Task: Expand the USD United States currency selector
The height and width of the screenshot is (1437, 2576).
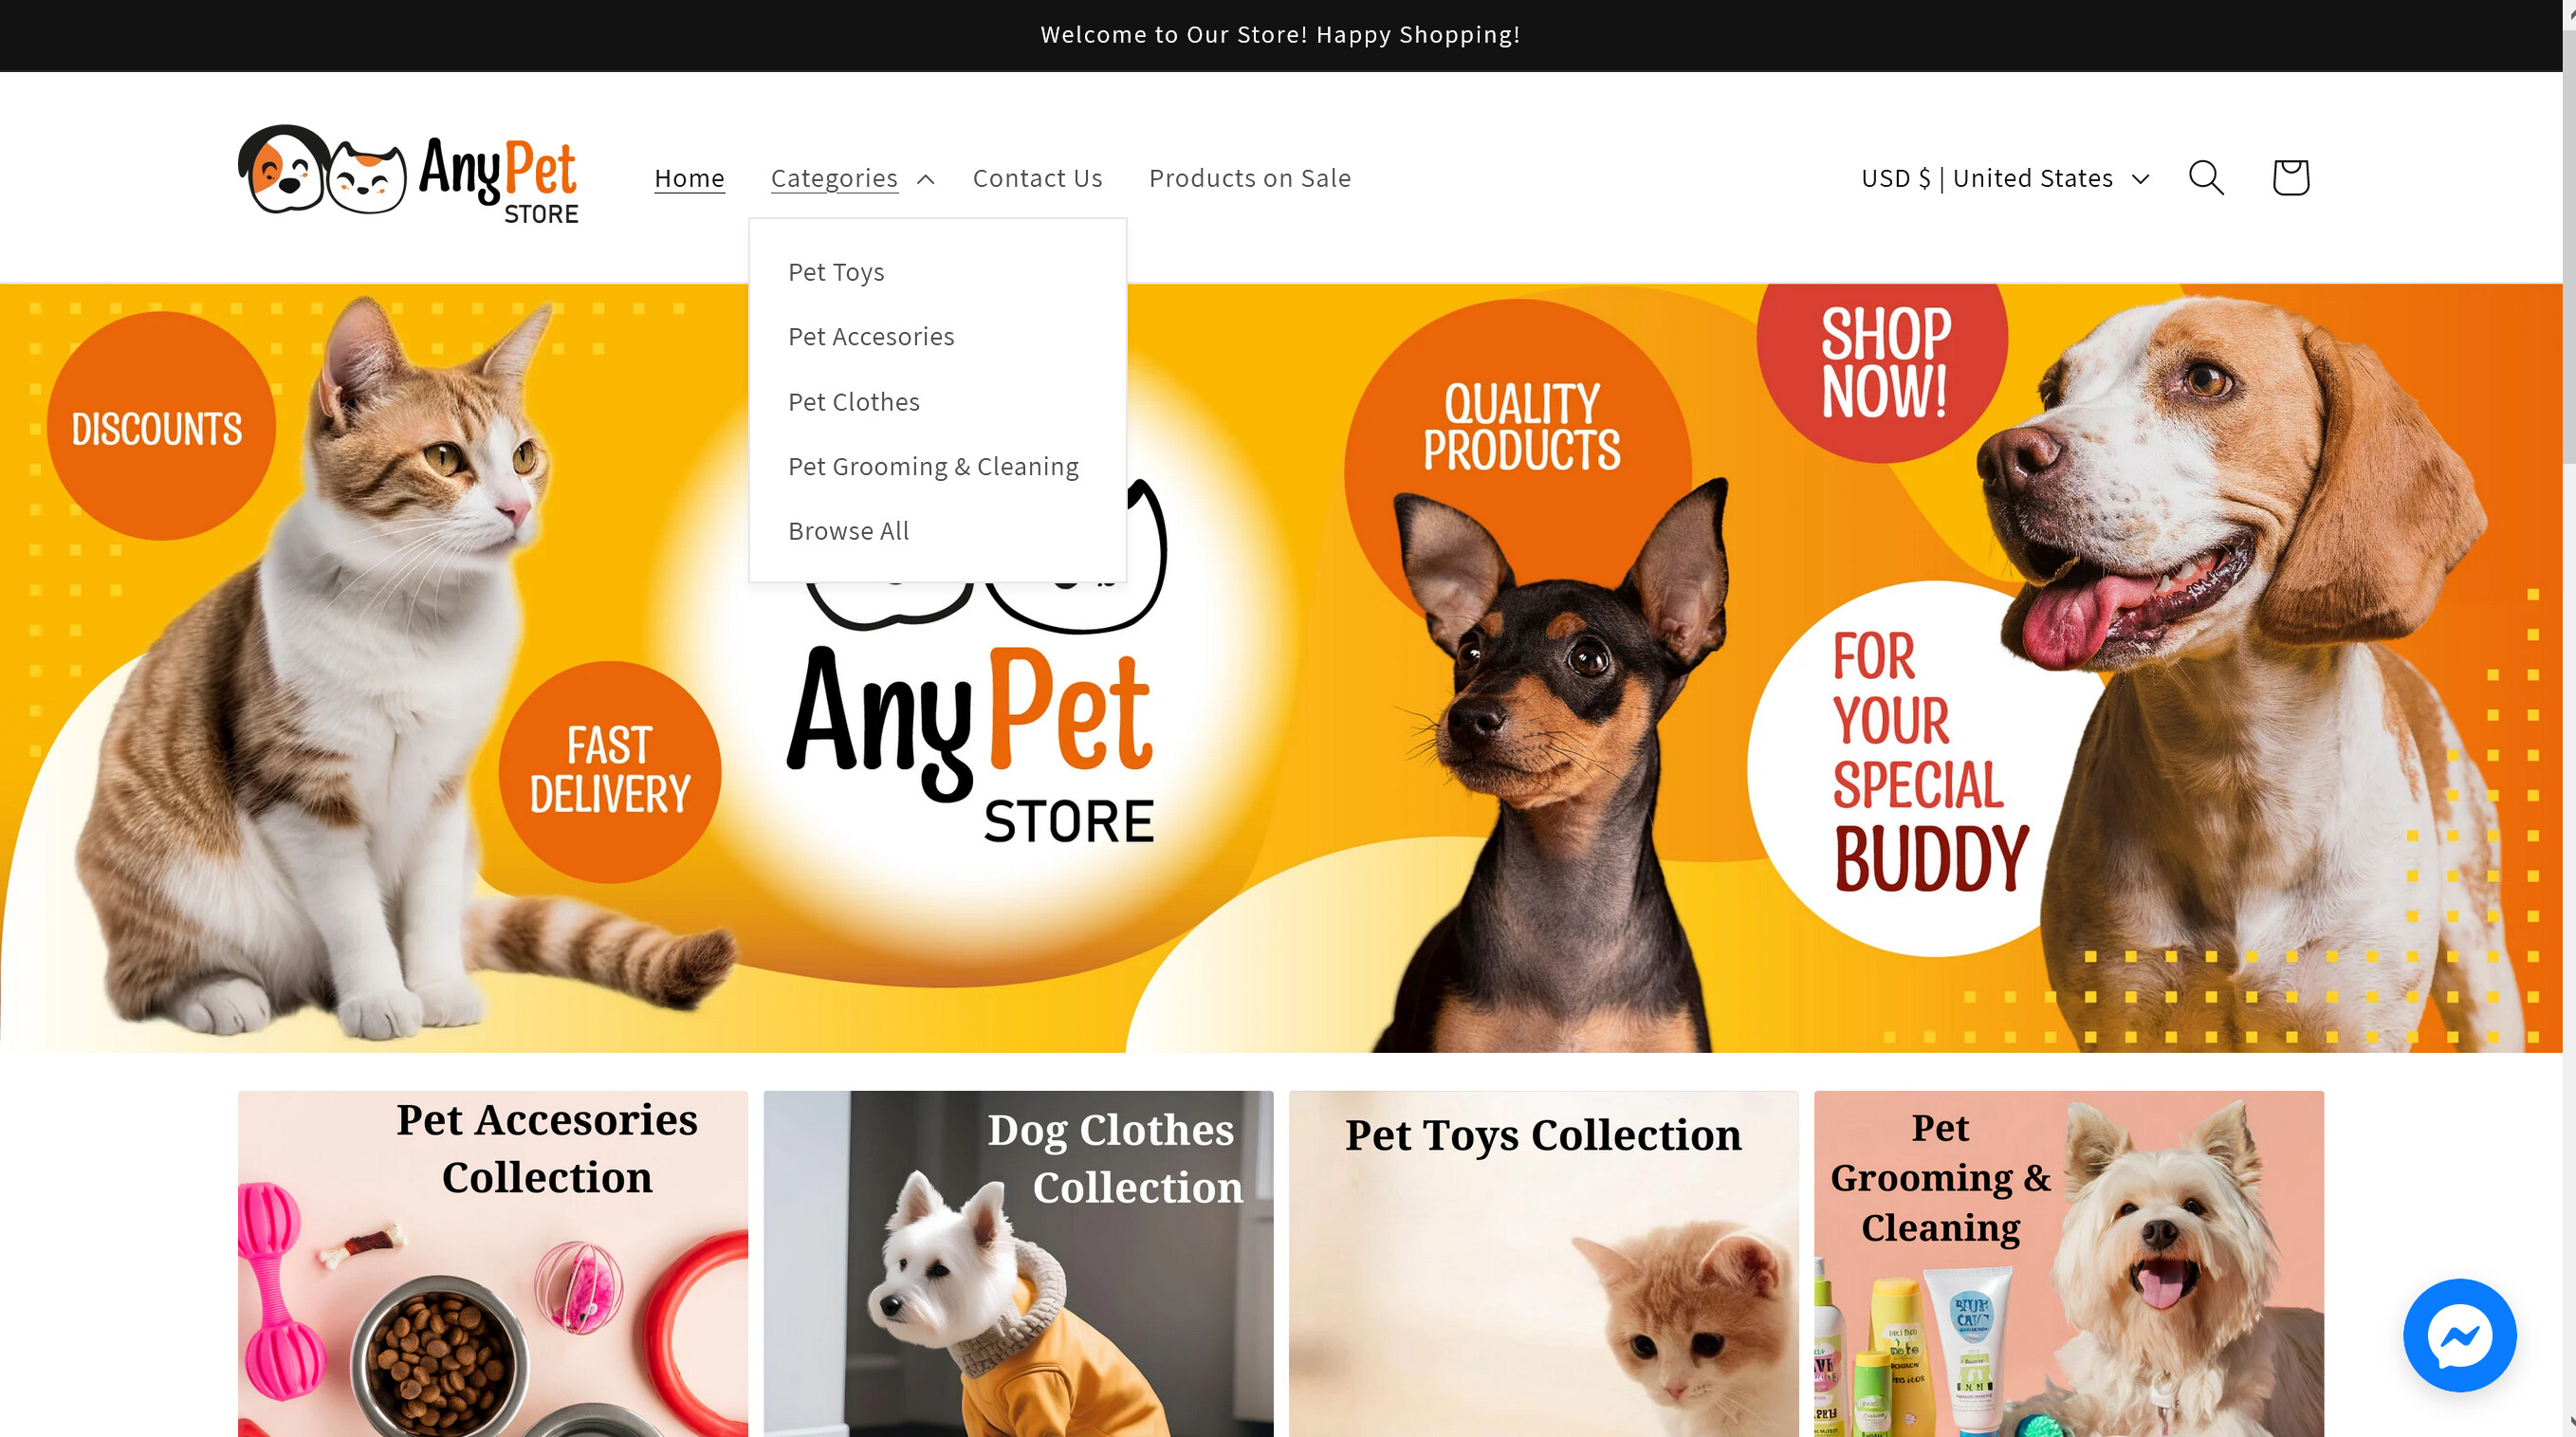Action: (x=2004, y=178)
